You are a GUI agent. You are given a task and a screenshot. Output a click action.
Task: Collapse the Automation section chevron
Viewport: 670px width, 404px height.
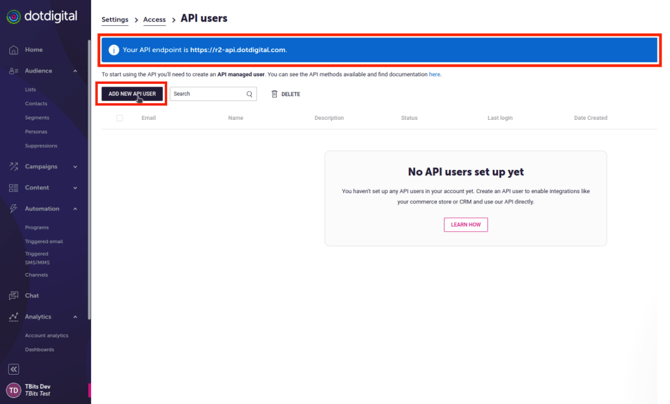pos(76,209)
